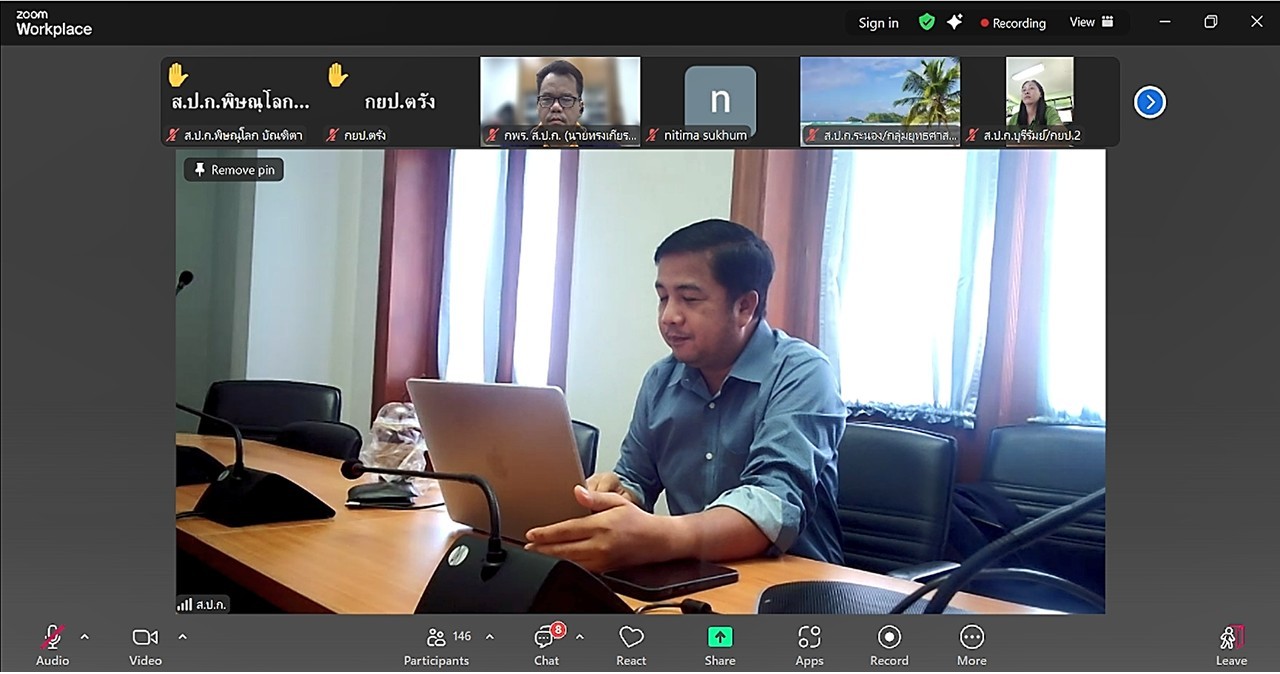Show next participants with blue arrow
This screenshot has height=674, width=1280.
1149,102
